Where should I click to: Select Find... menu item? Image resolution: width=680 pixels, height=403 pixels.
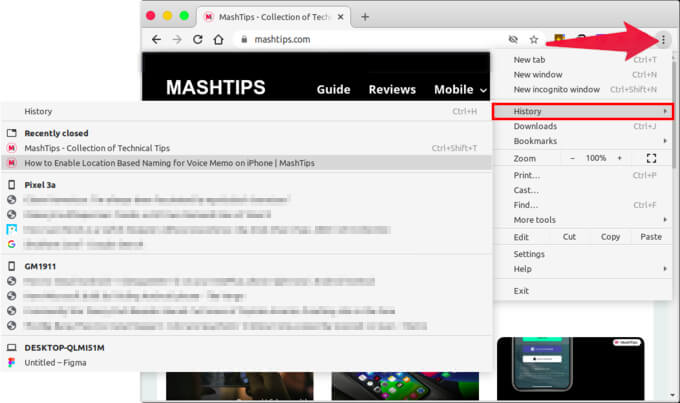click(x=583, y=205)
